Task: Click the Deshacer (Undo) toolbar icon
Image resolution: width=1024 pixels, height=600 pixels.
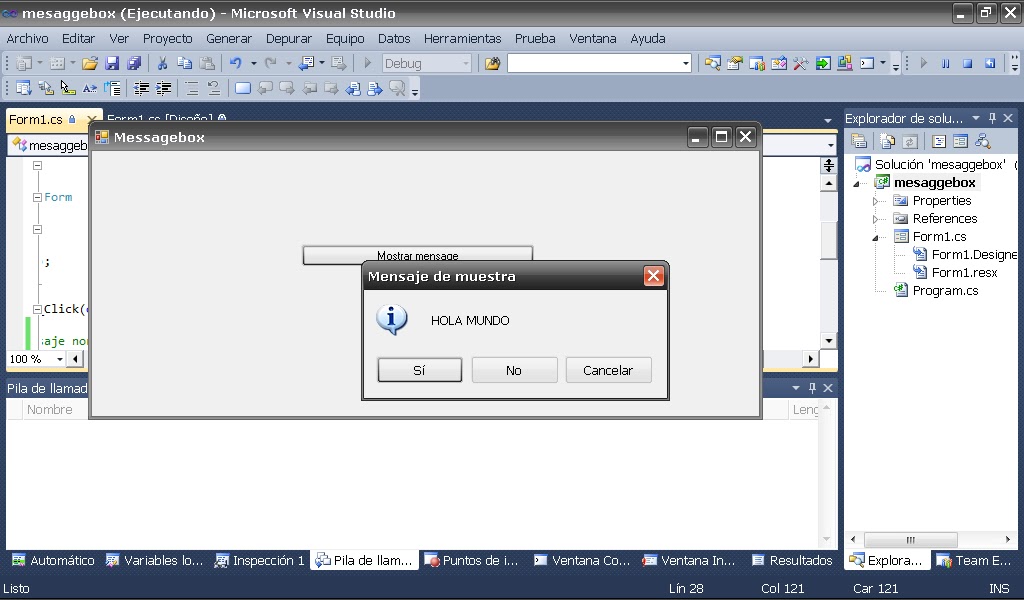Action: click(x=236, y=62)
